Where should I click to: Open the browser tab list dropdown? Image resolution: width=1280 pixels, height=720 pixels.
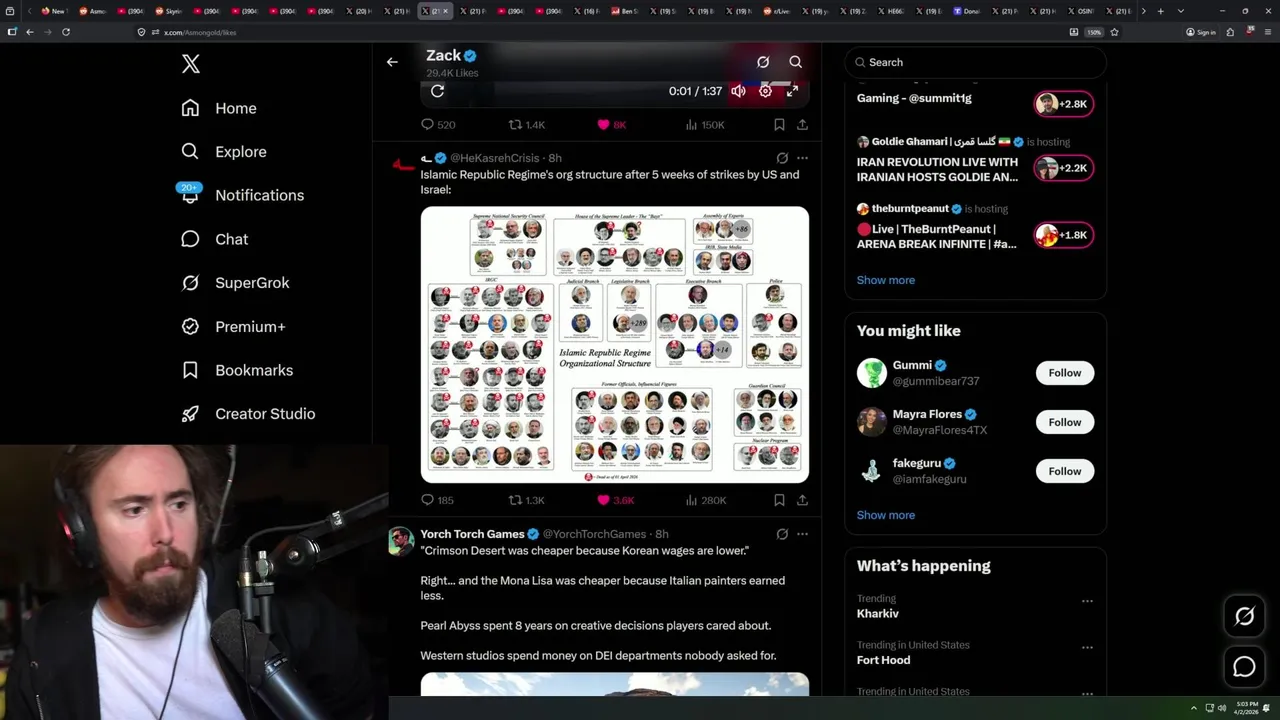[x=1181, y=11]
